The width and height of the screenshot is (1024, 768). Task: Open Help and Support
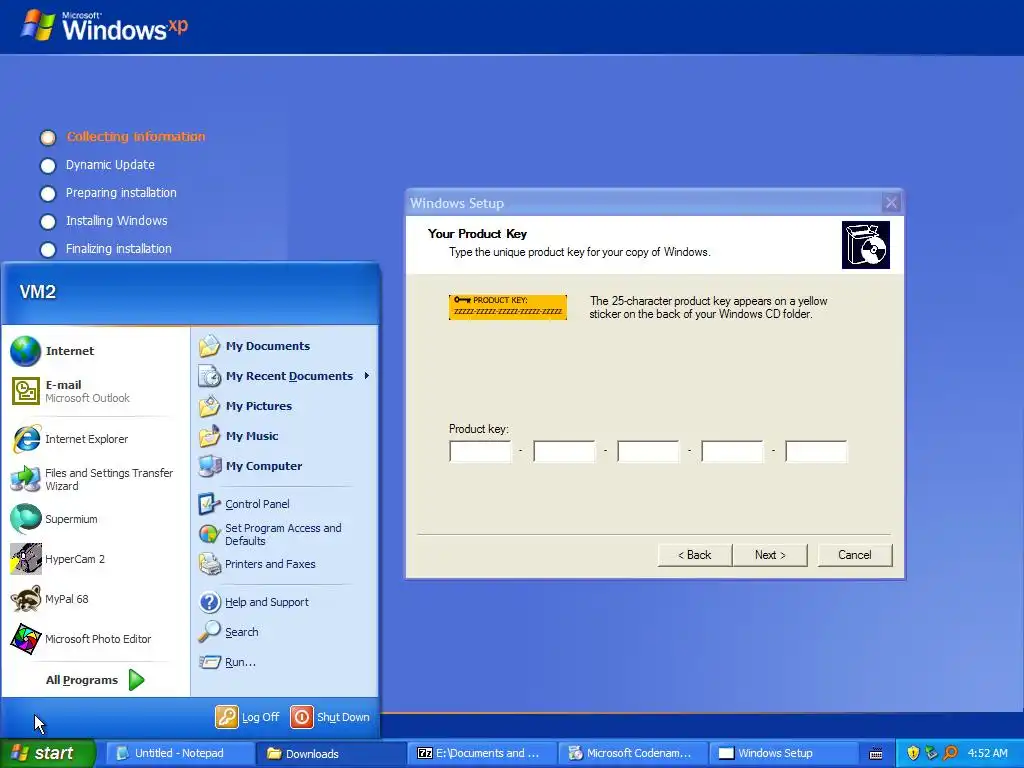(284, 602)
